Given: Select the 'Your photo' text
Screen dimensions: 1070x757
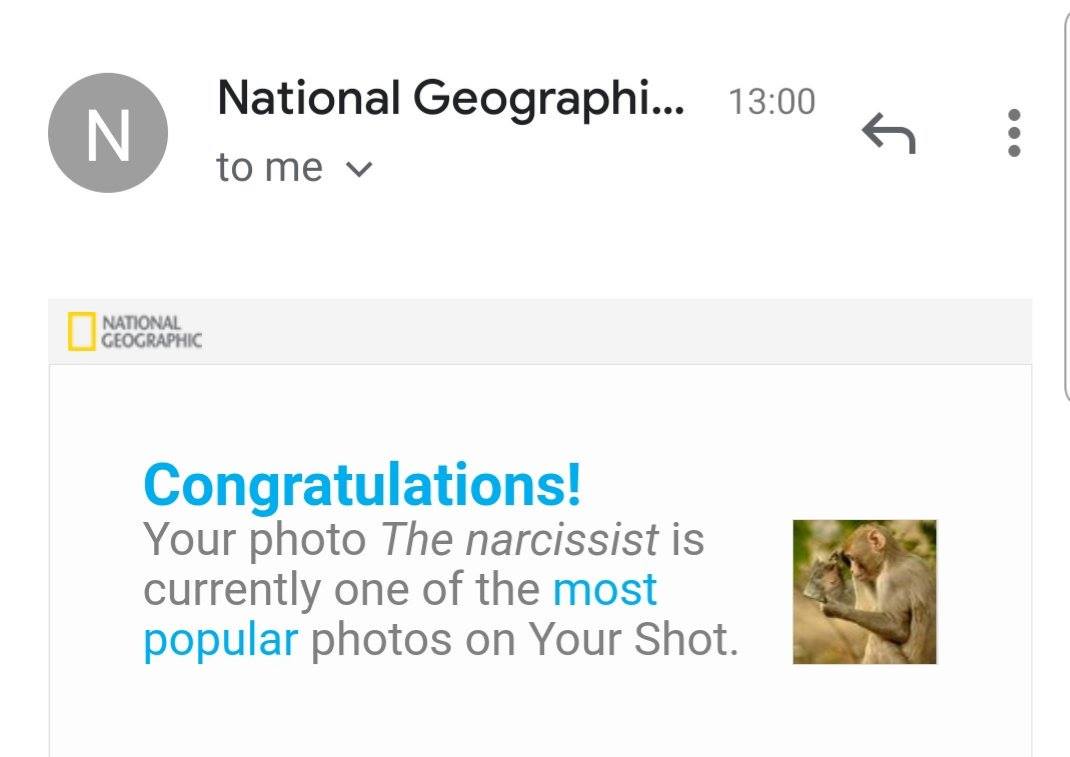Looking at the screenshot, I should tap(255, 540).
